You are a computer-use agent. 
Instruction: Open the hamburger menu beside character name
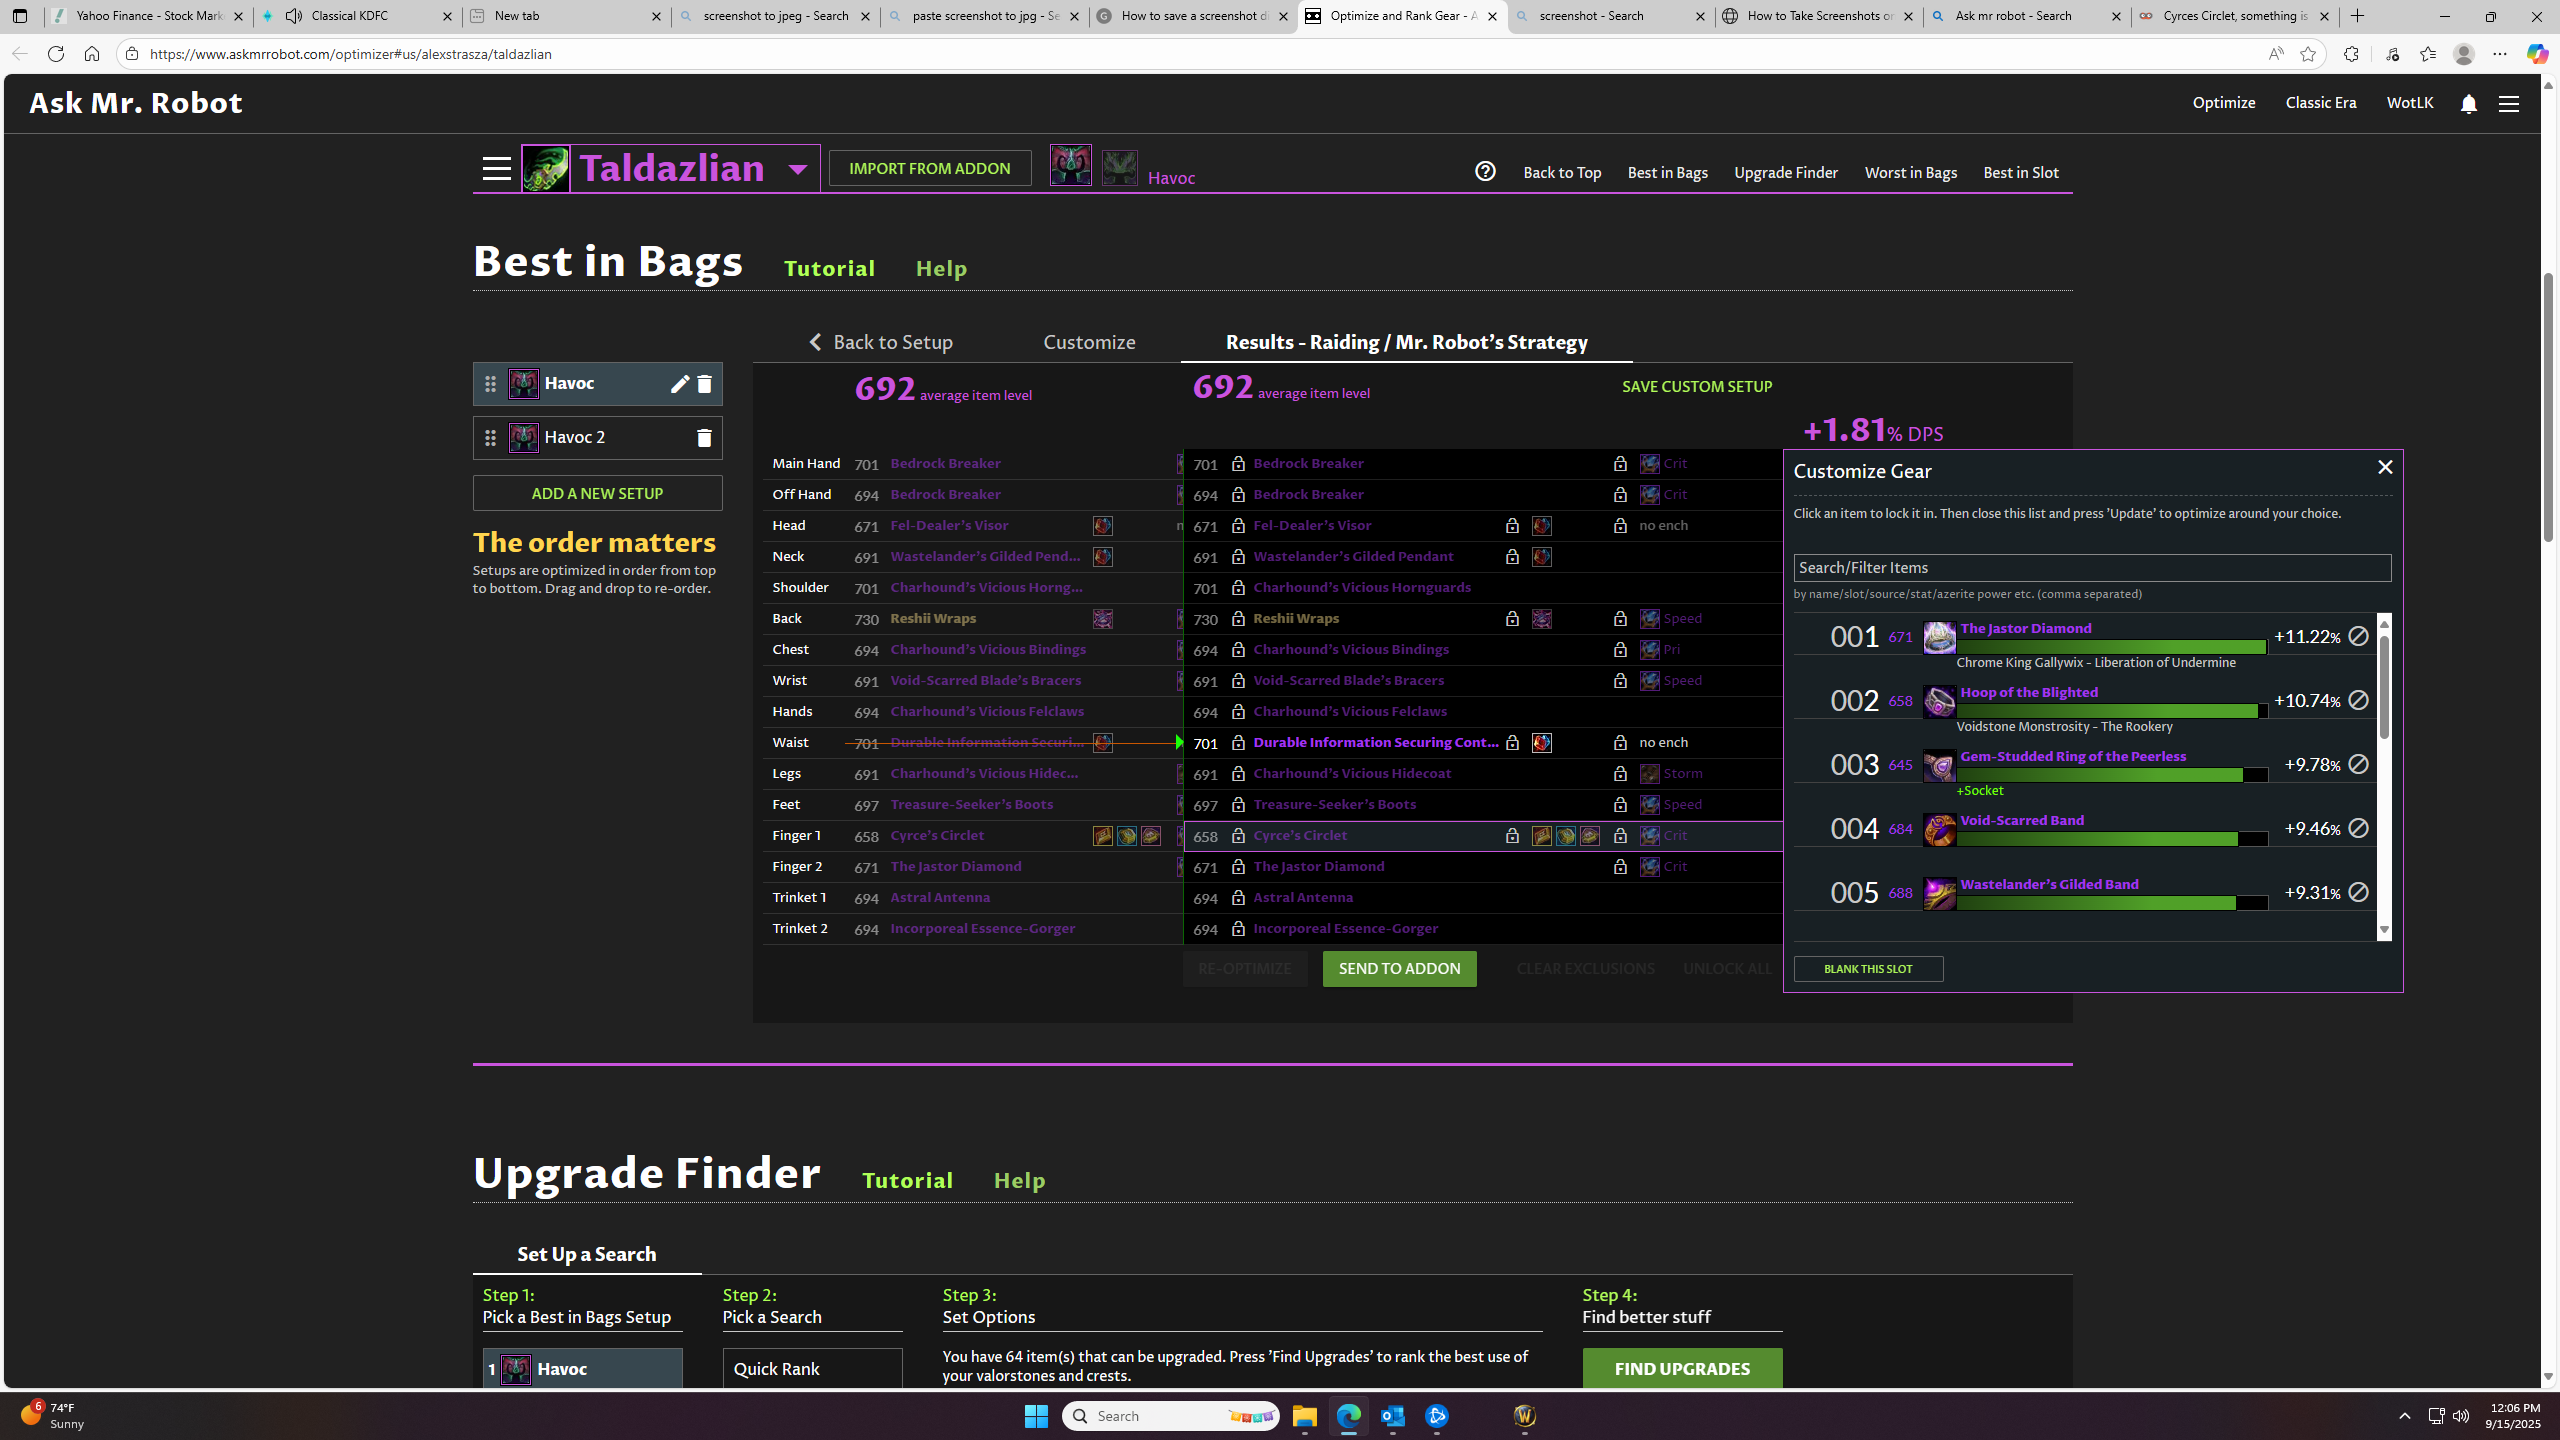(x=496, y=169)
